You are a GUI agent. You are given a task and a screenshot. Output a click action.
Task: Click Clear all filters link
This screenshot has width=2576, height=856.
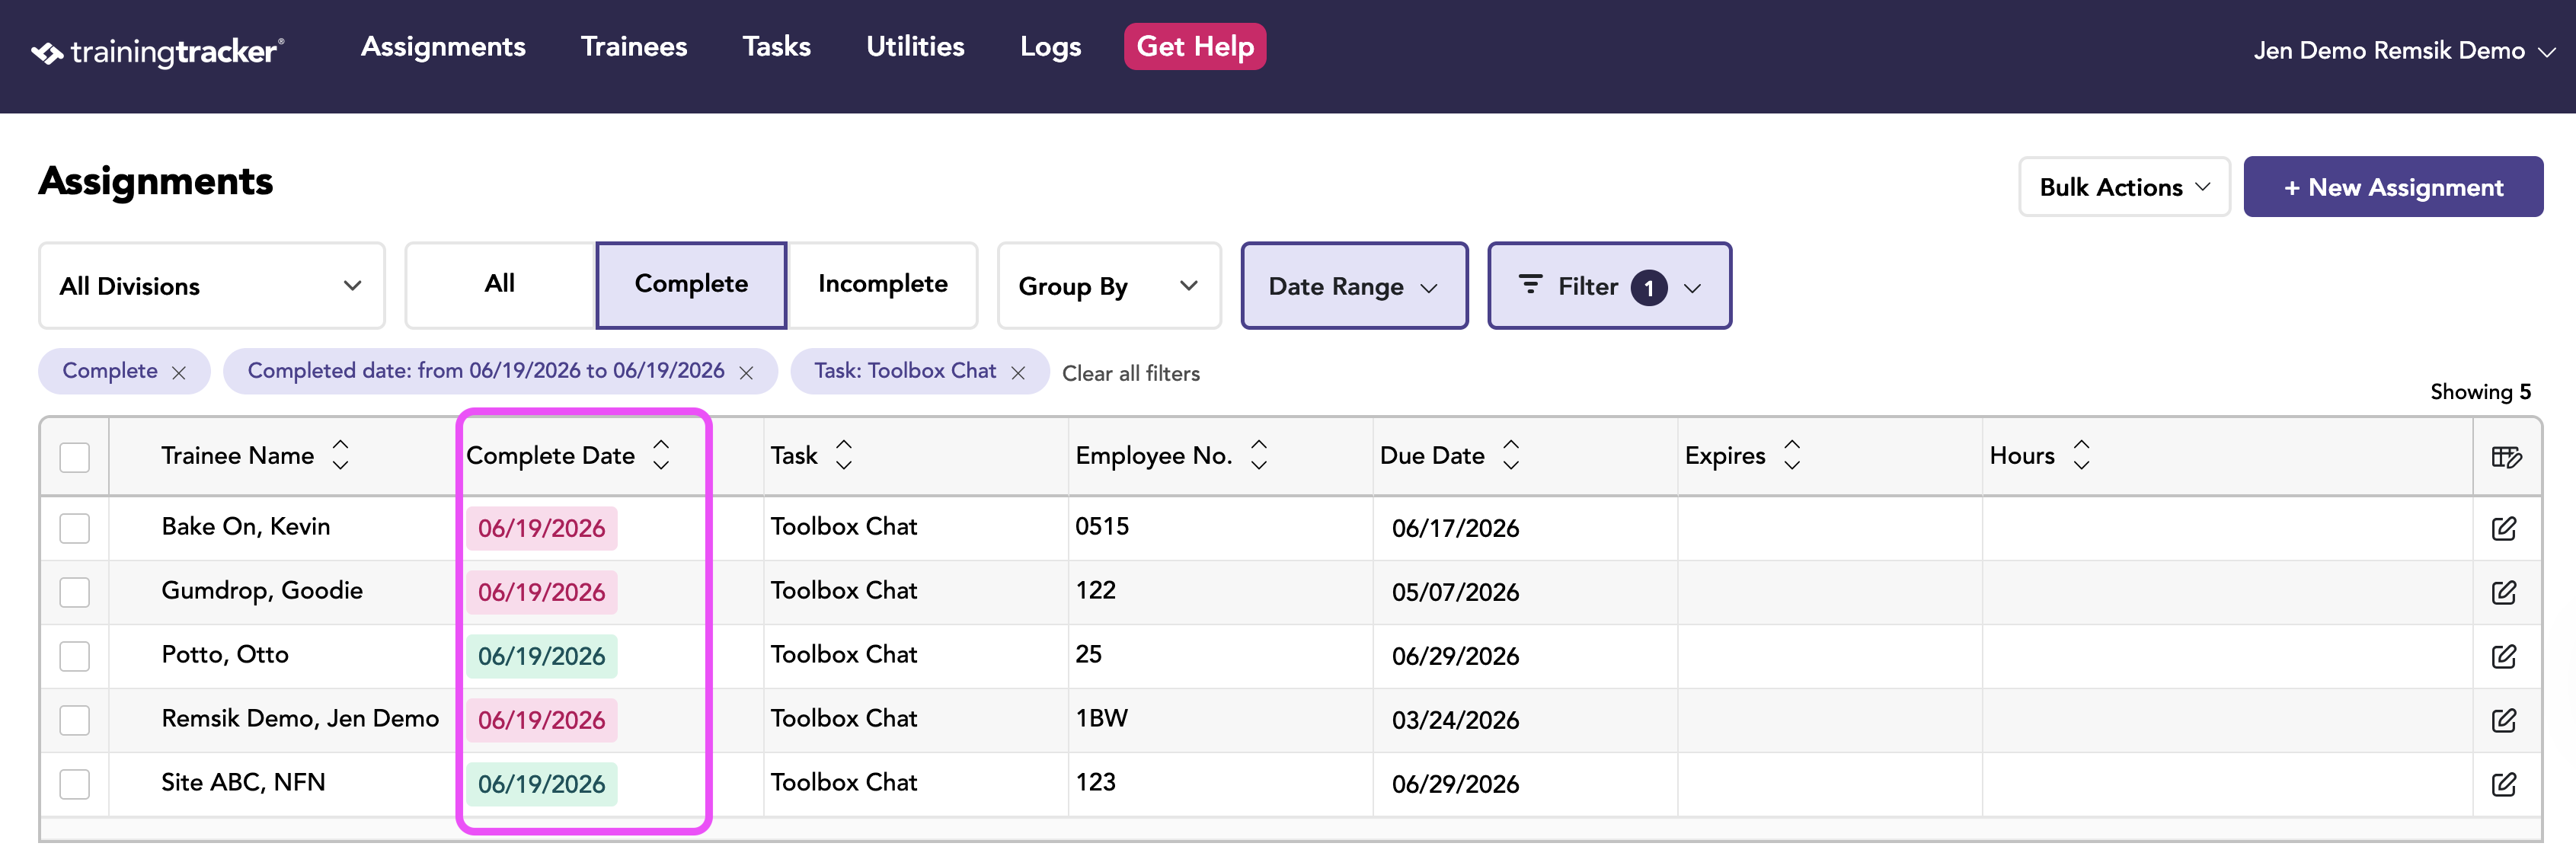pyautogui.click(x=1130, y=373)
